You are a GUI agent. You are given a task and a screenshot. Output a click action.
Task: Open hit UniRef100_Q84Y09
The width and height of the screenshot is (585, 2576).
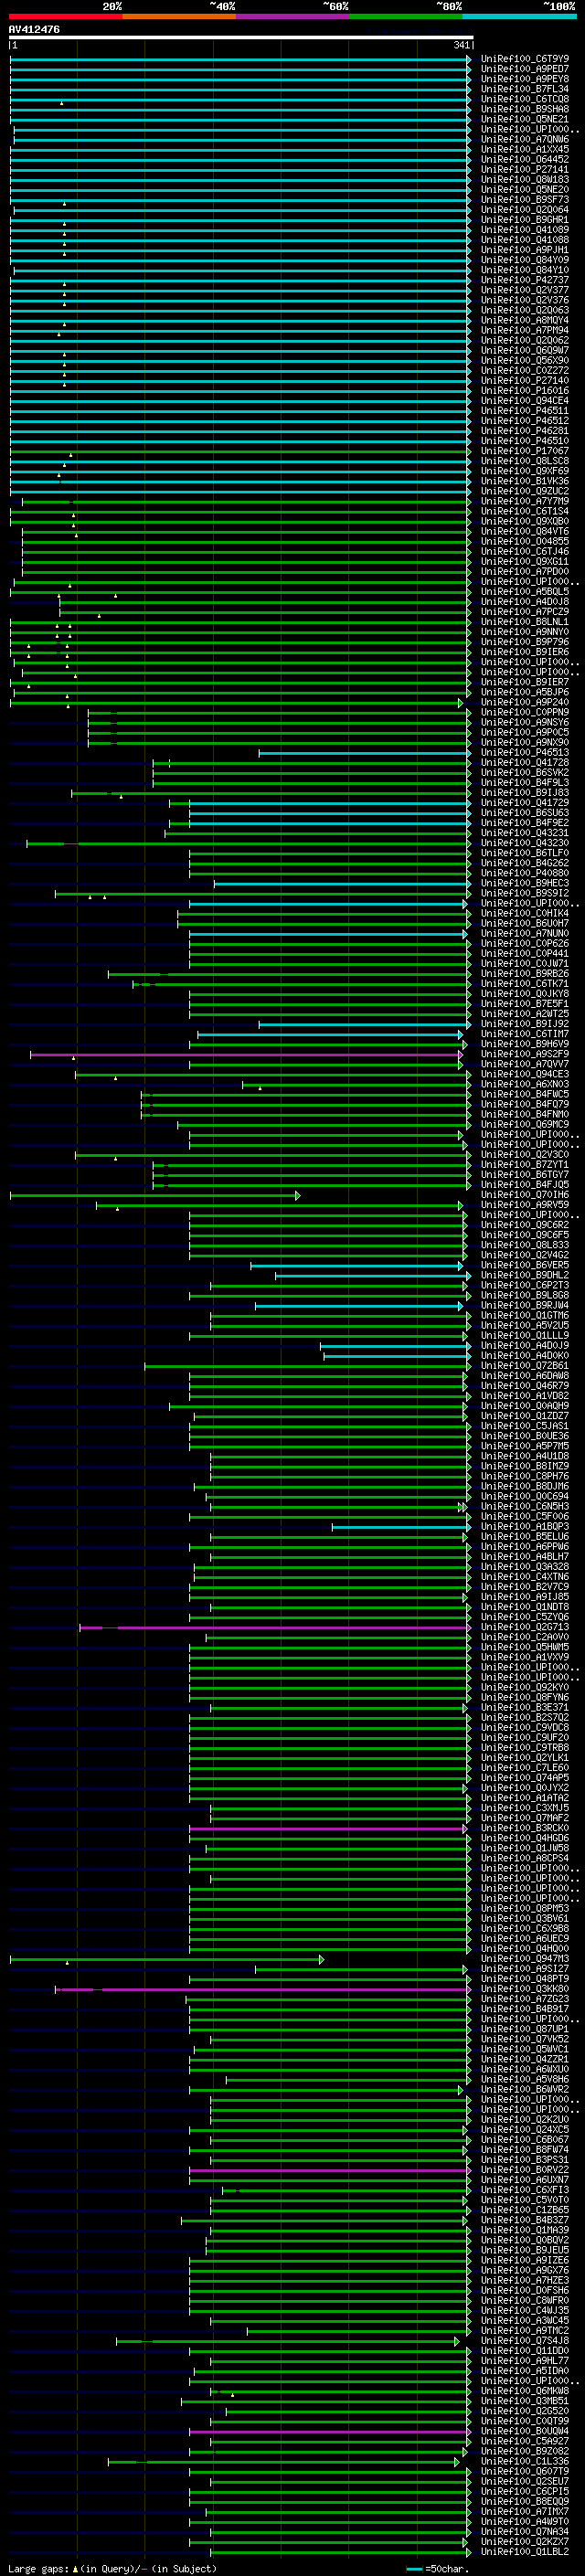click(x=525, y=260)
